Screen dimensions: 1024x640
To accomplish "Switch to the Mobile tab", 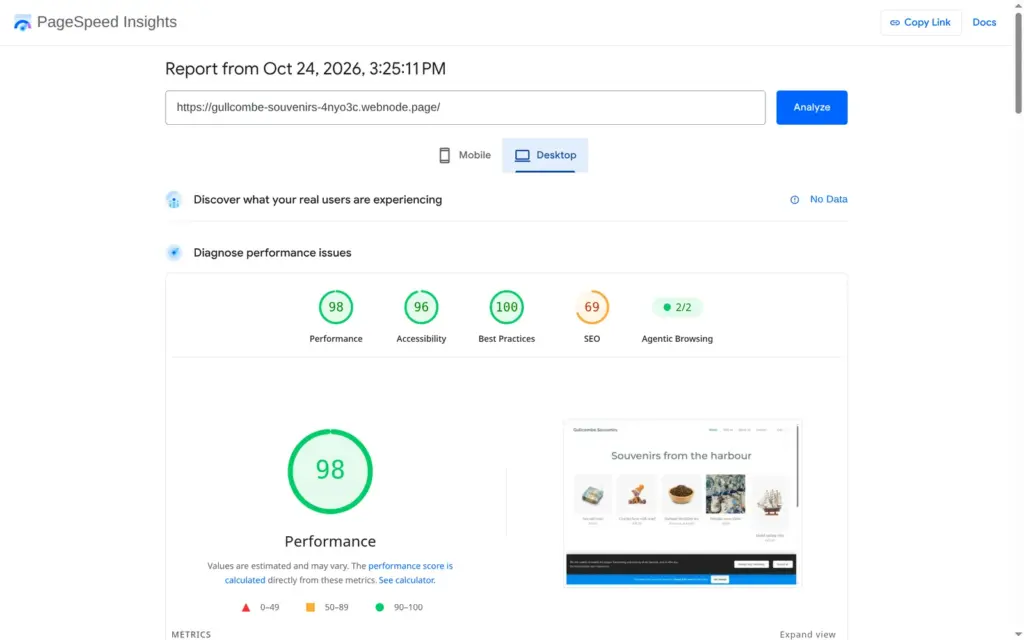I will 464,155.
